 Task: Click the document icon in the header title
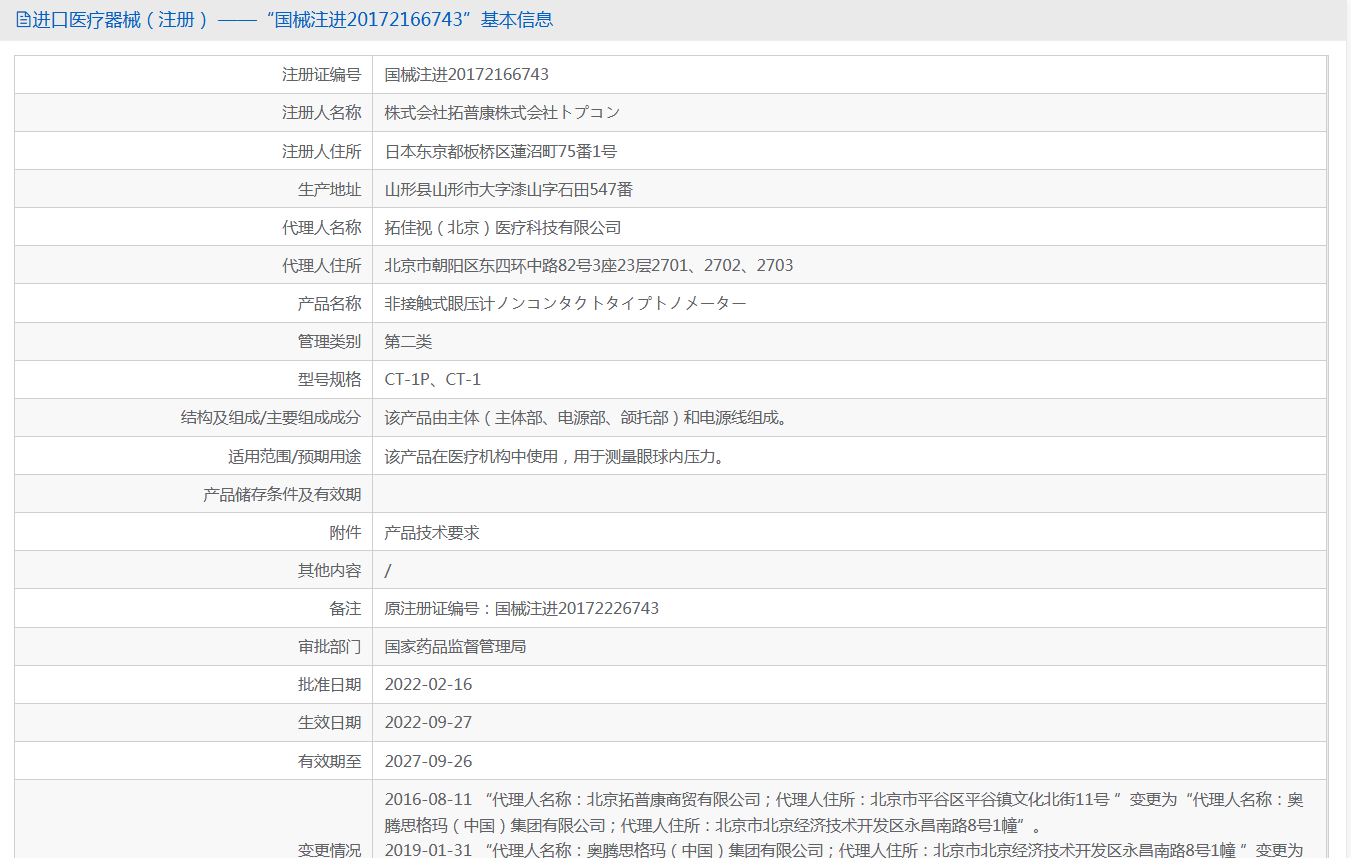point(23,20)
